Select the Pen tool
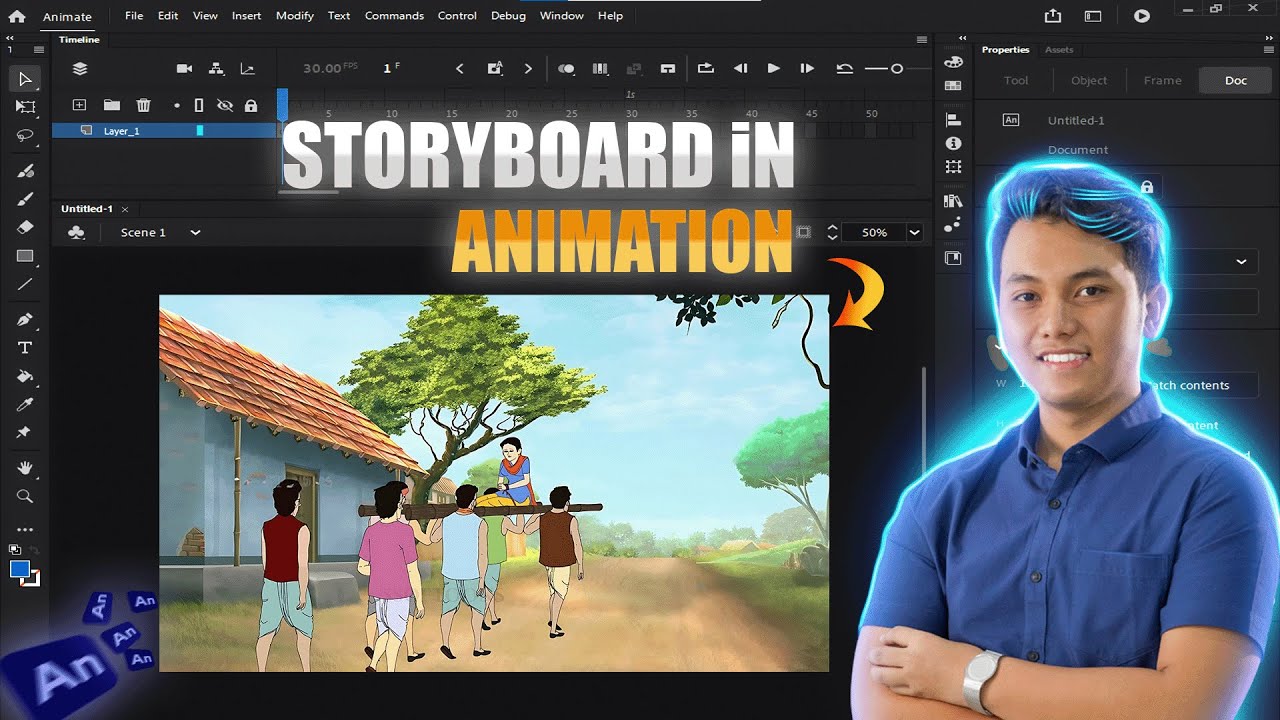 (25, 320)
